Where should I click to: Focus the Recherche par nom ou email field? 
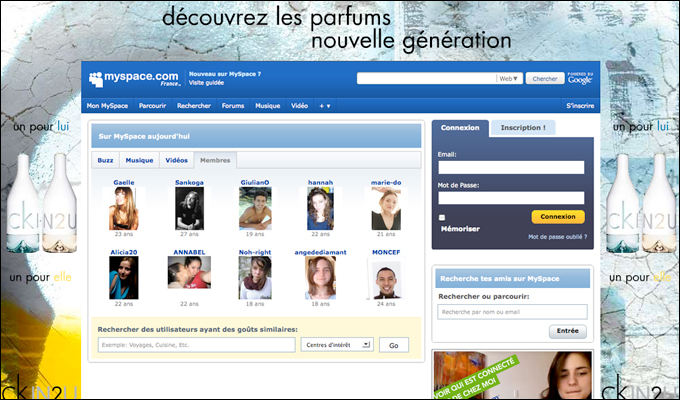512,312
